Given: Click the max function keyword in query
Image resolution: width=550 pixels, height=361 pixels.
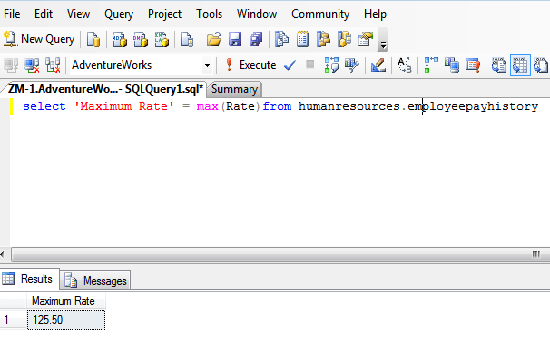Looking at the screenshot, I should click(207, 106).
